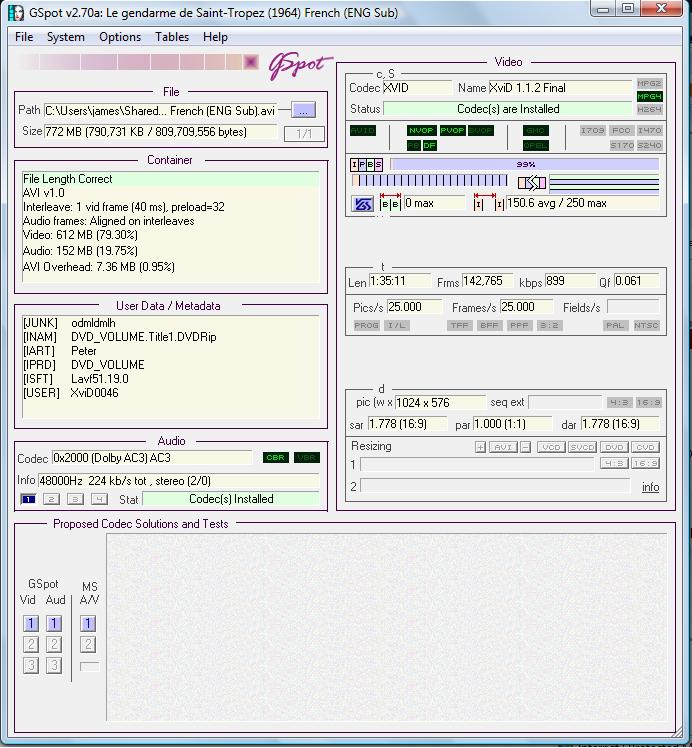Screen dimensions: 692x748
Task: Open the Help menu
Action: [x=215, y=37]
